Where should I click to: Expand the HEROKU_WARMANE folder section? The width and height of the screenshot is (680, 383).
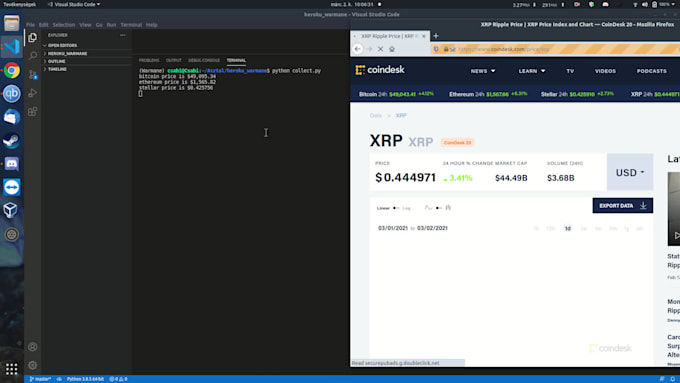point(67,53)
